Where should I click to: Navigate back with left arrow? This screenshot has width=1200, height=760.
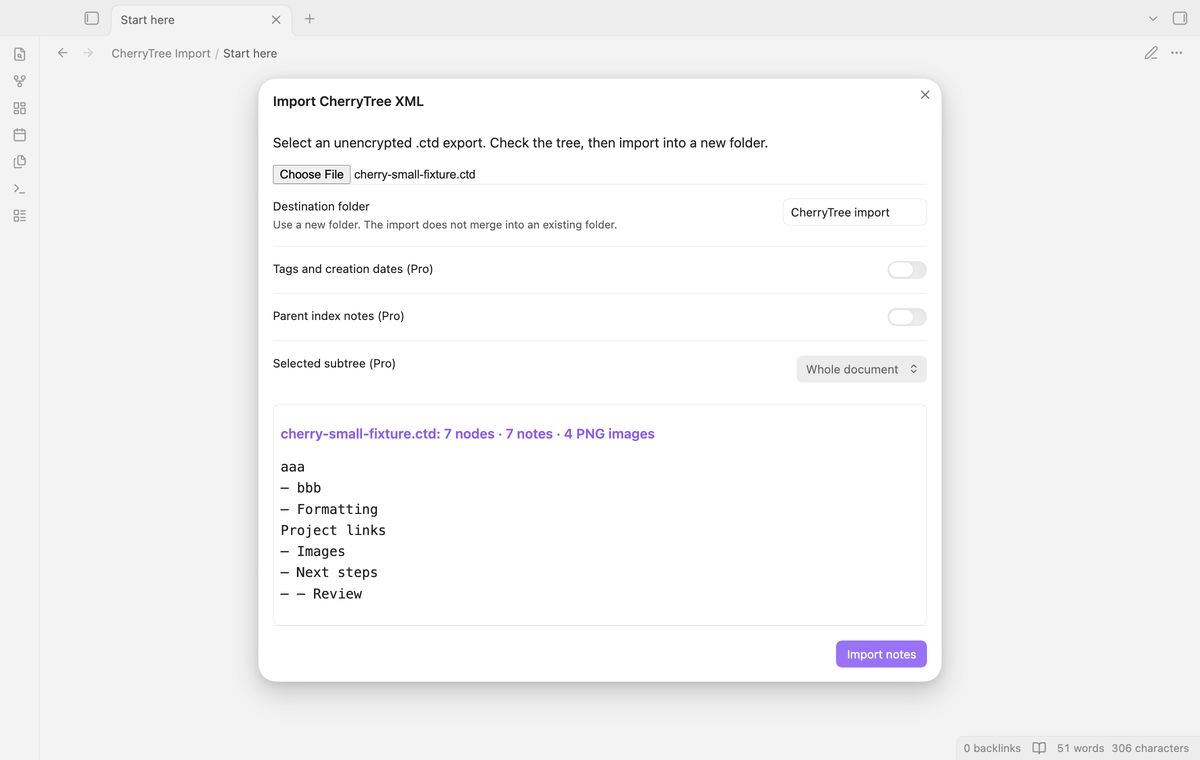point(62,53)
